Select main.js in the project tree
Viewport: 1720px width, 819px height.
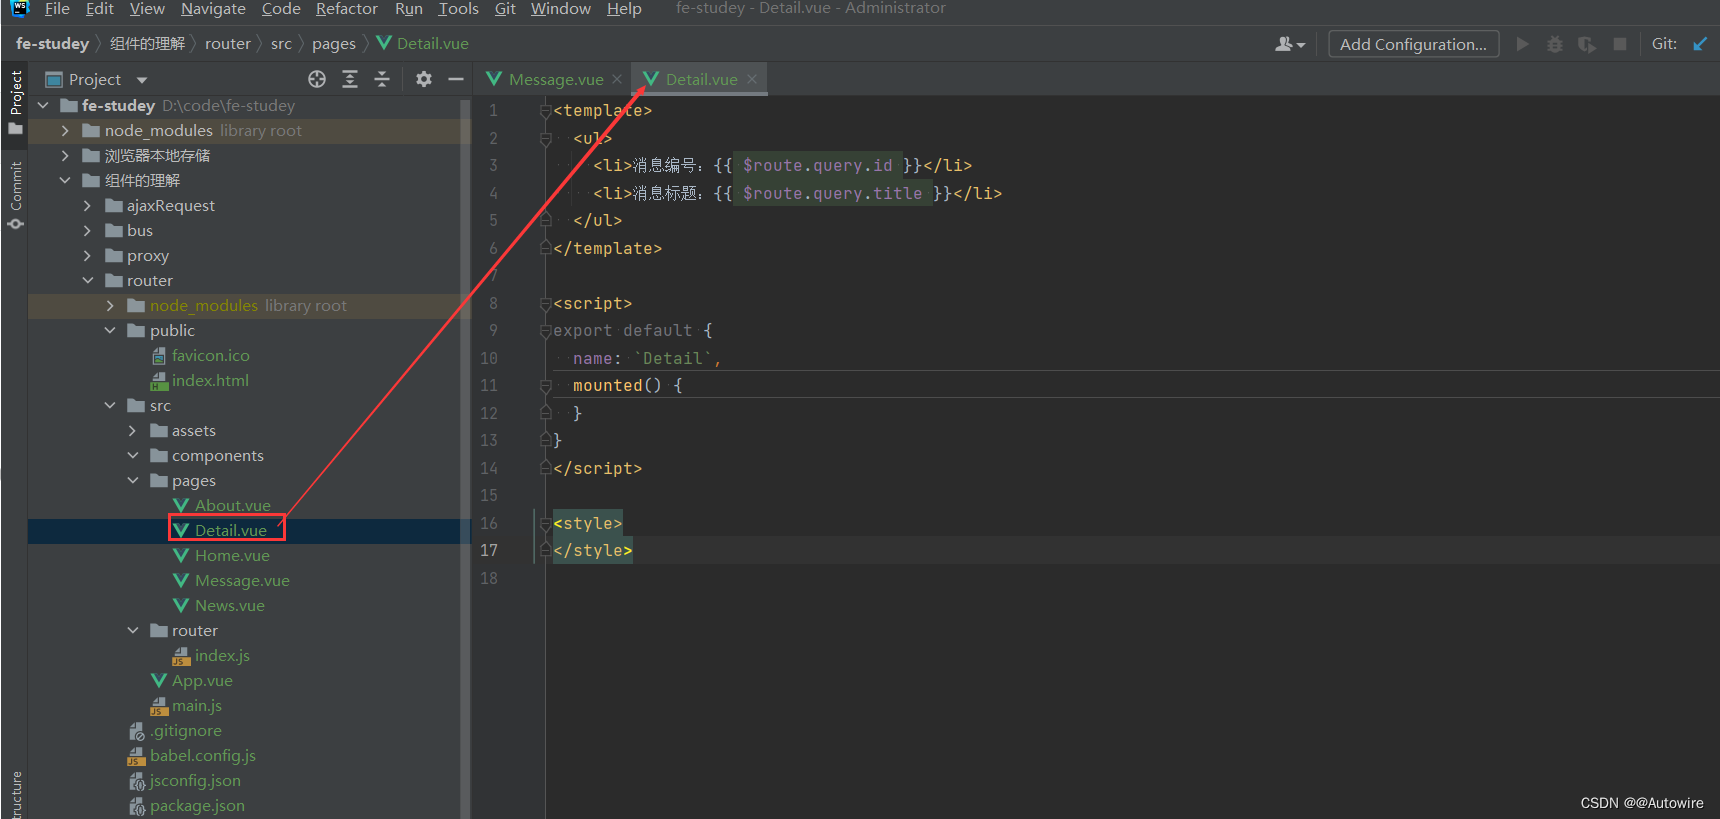point(197,705)
